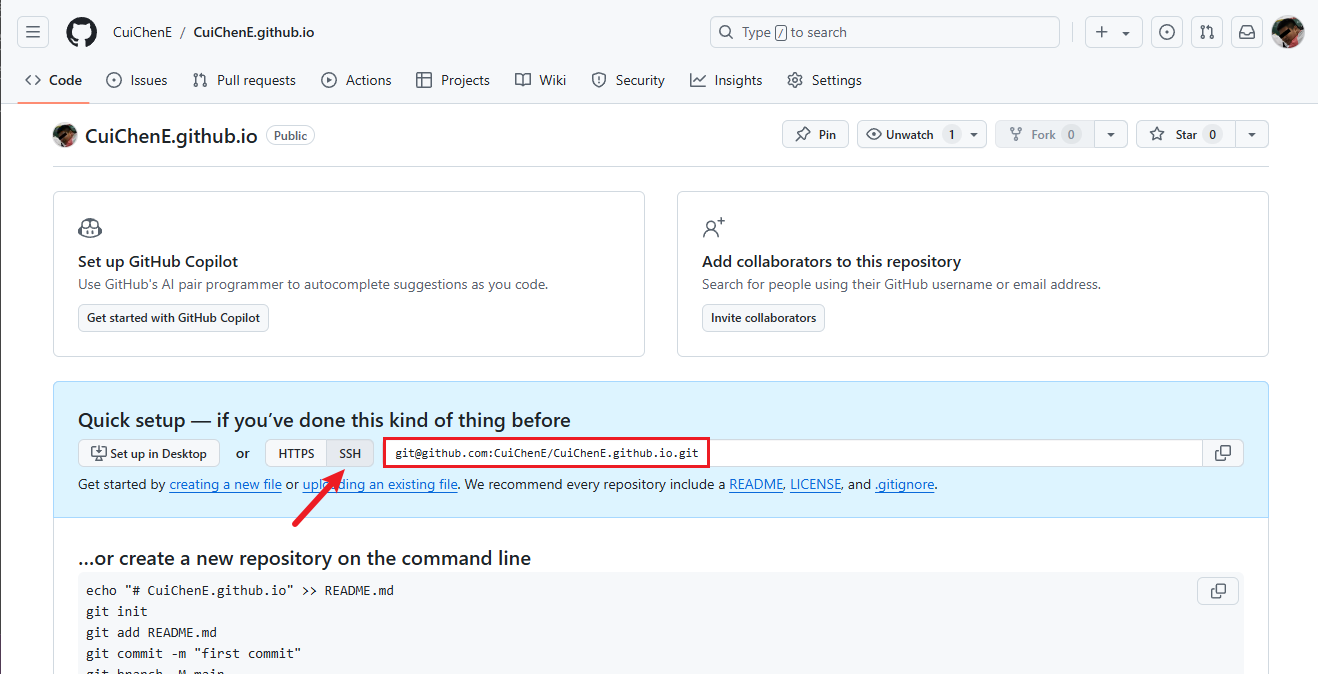Image resolution: width=1318 pixels, height=674 pixels.
Task: Open the Pull requests tab
Action: (x=244, y=80)
